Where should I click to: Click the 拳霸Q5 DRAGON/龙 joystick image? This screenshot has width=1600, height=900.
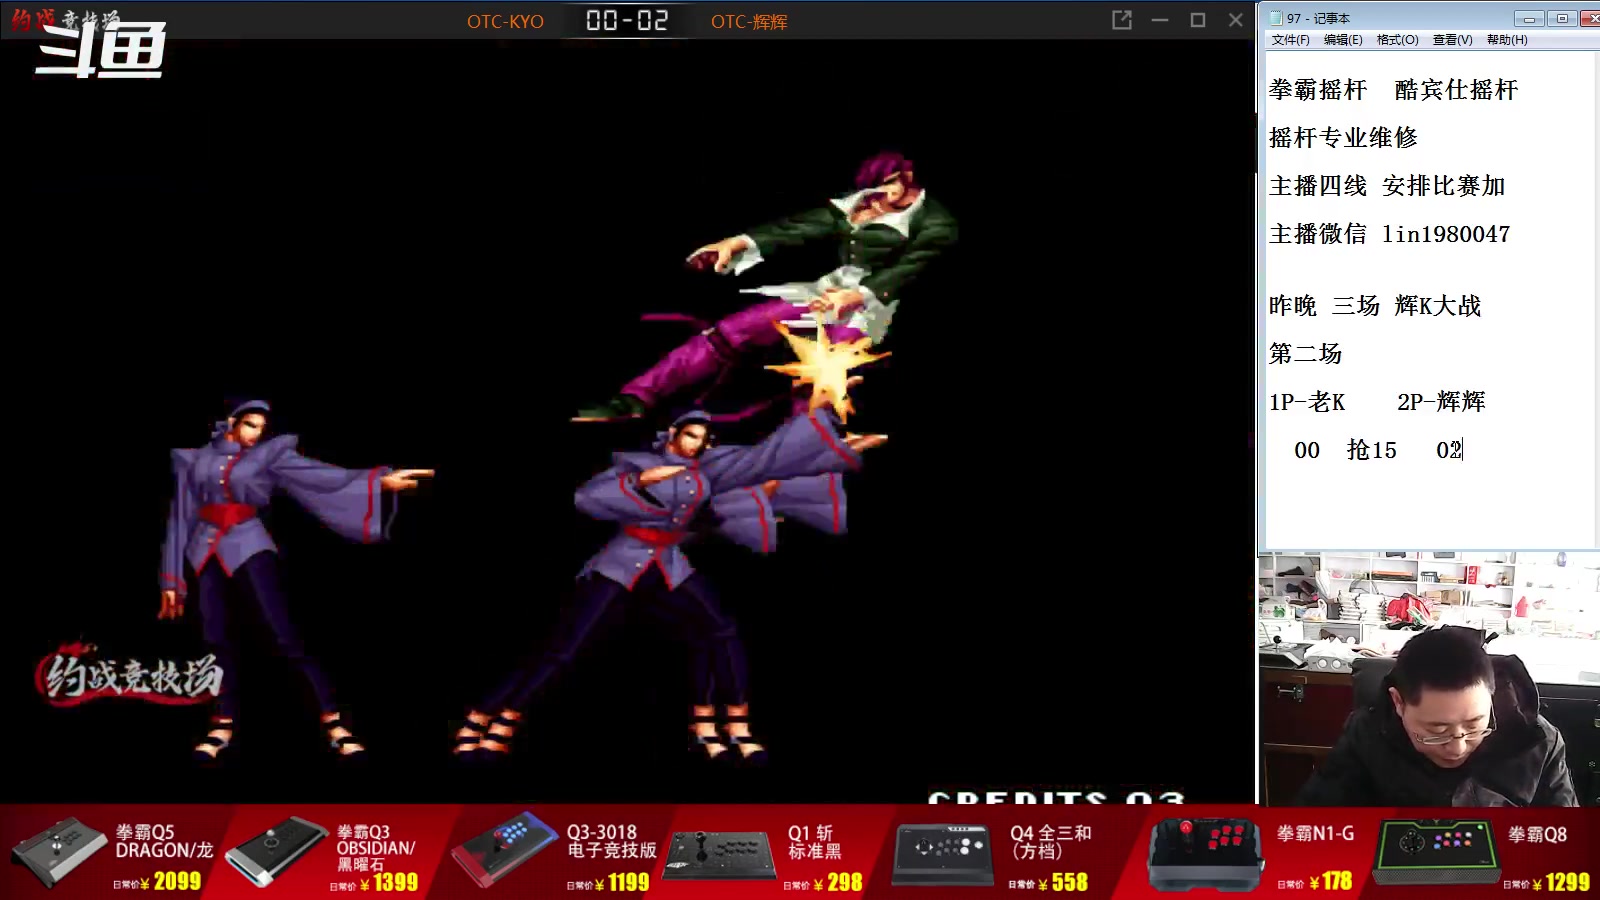pos(58,850)
